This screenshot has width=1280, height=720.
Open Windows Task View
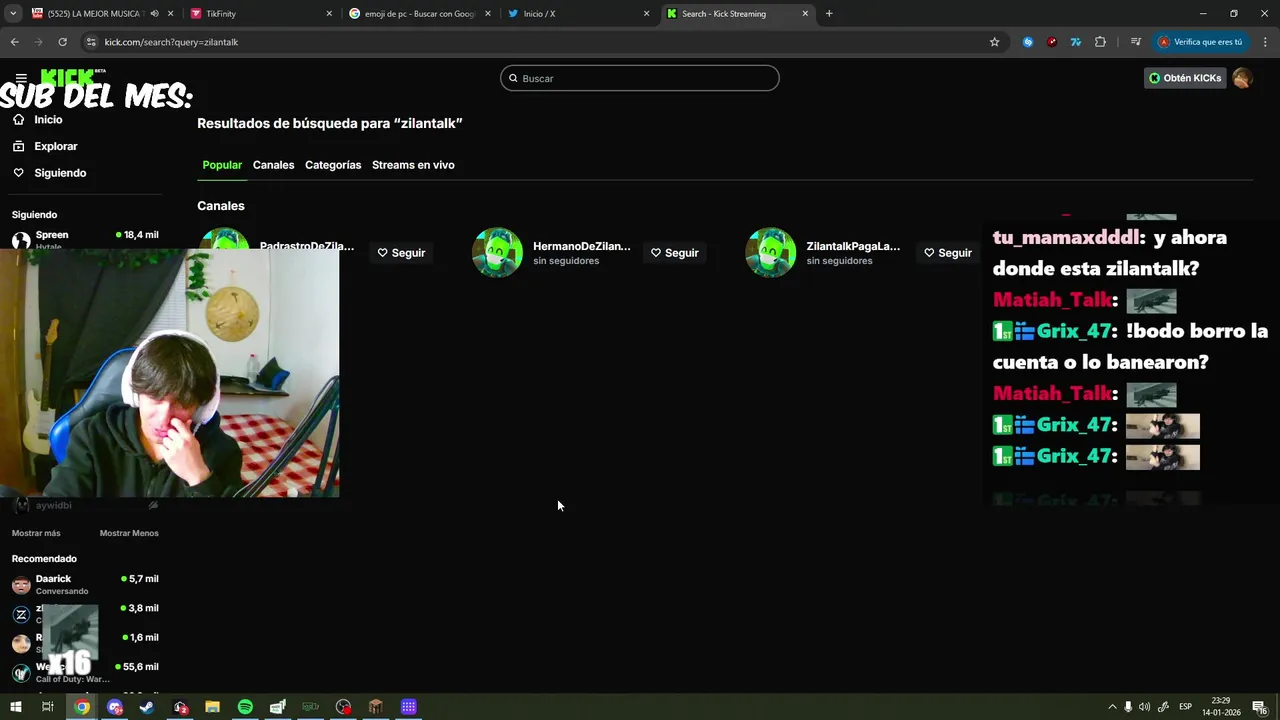tap(47, 707)
